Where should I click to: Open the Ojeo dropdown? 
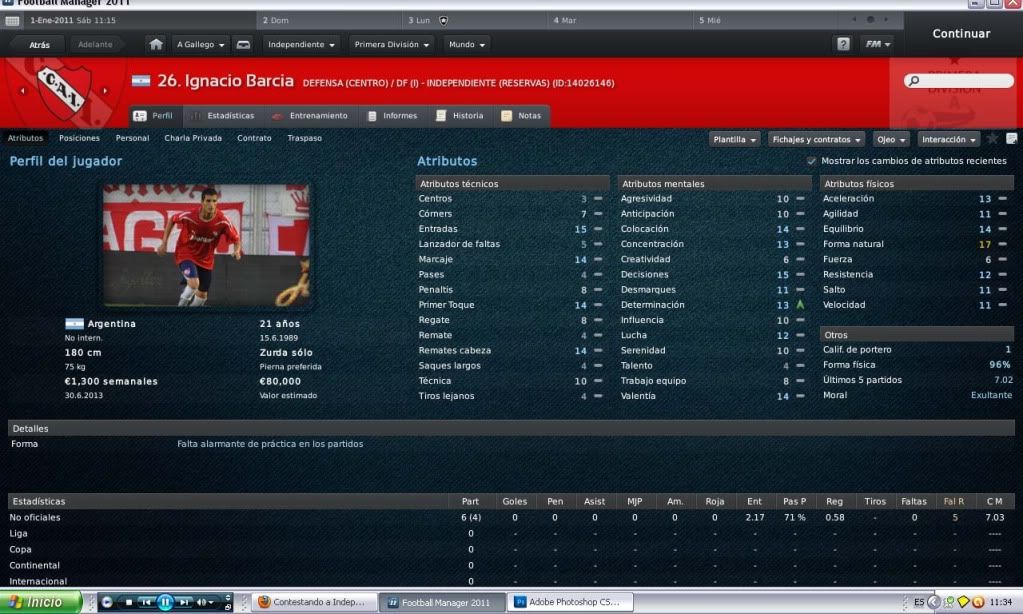click(891, 139)
